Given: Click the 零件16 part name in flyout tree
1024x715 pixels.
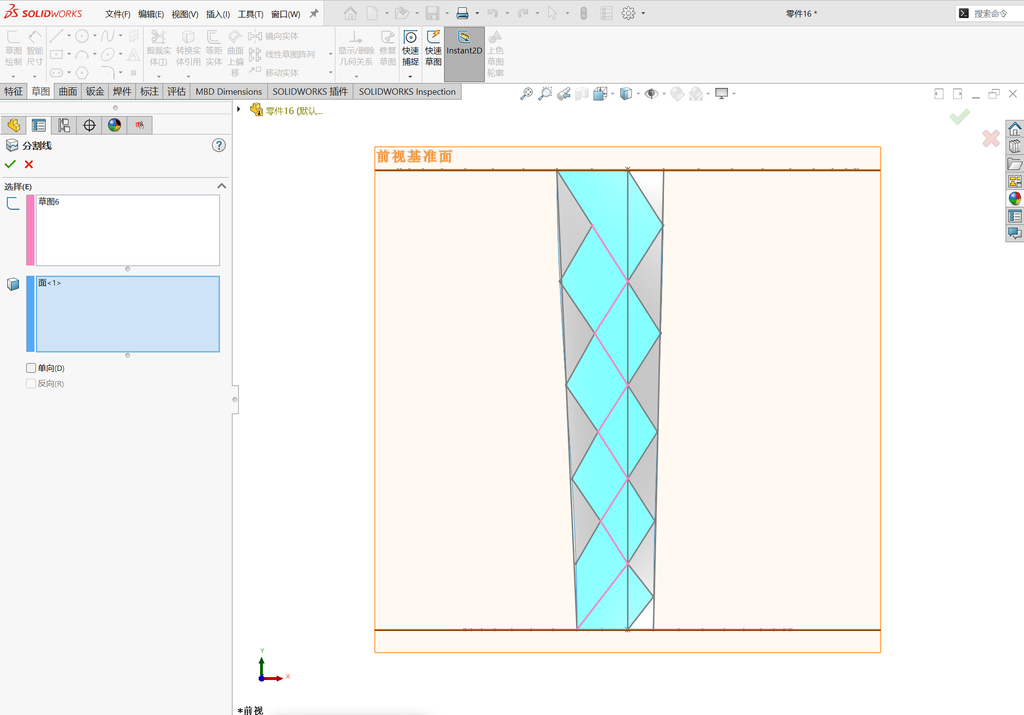Looking at the screenshot, I should 294,111.
